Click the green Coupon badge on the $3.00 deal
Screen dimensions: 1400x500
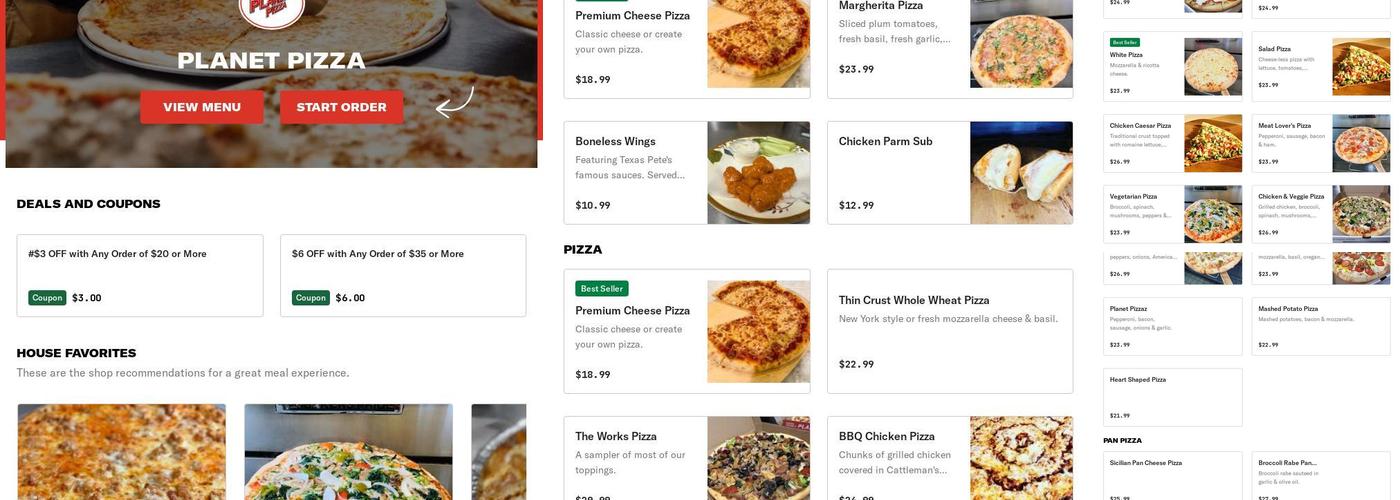(x=47, y=298)
